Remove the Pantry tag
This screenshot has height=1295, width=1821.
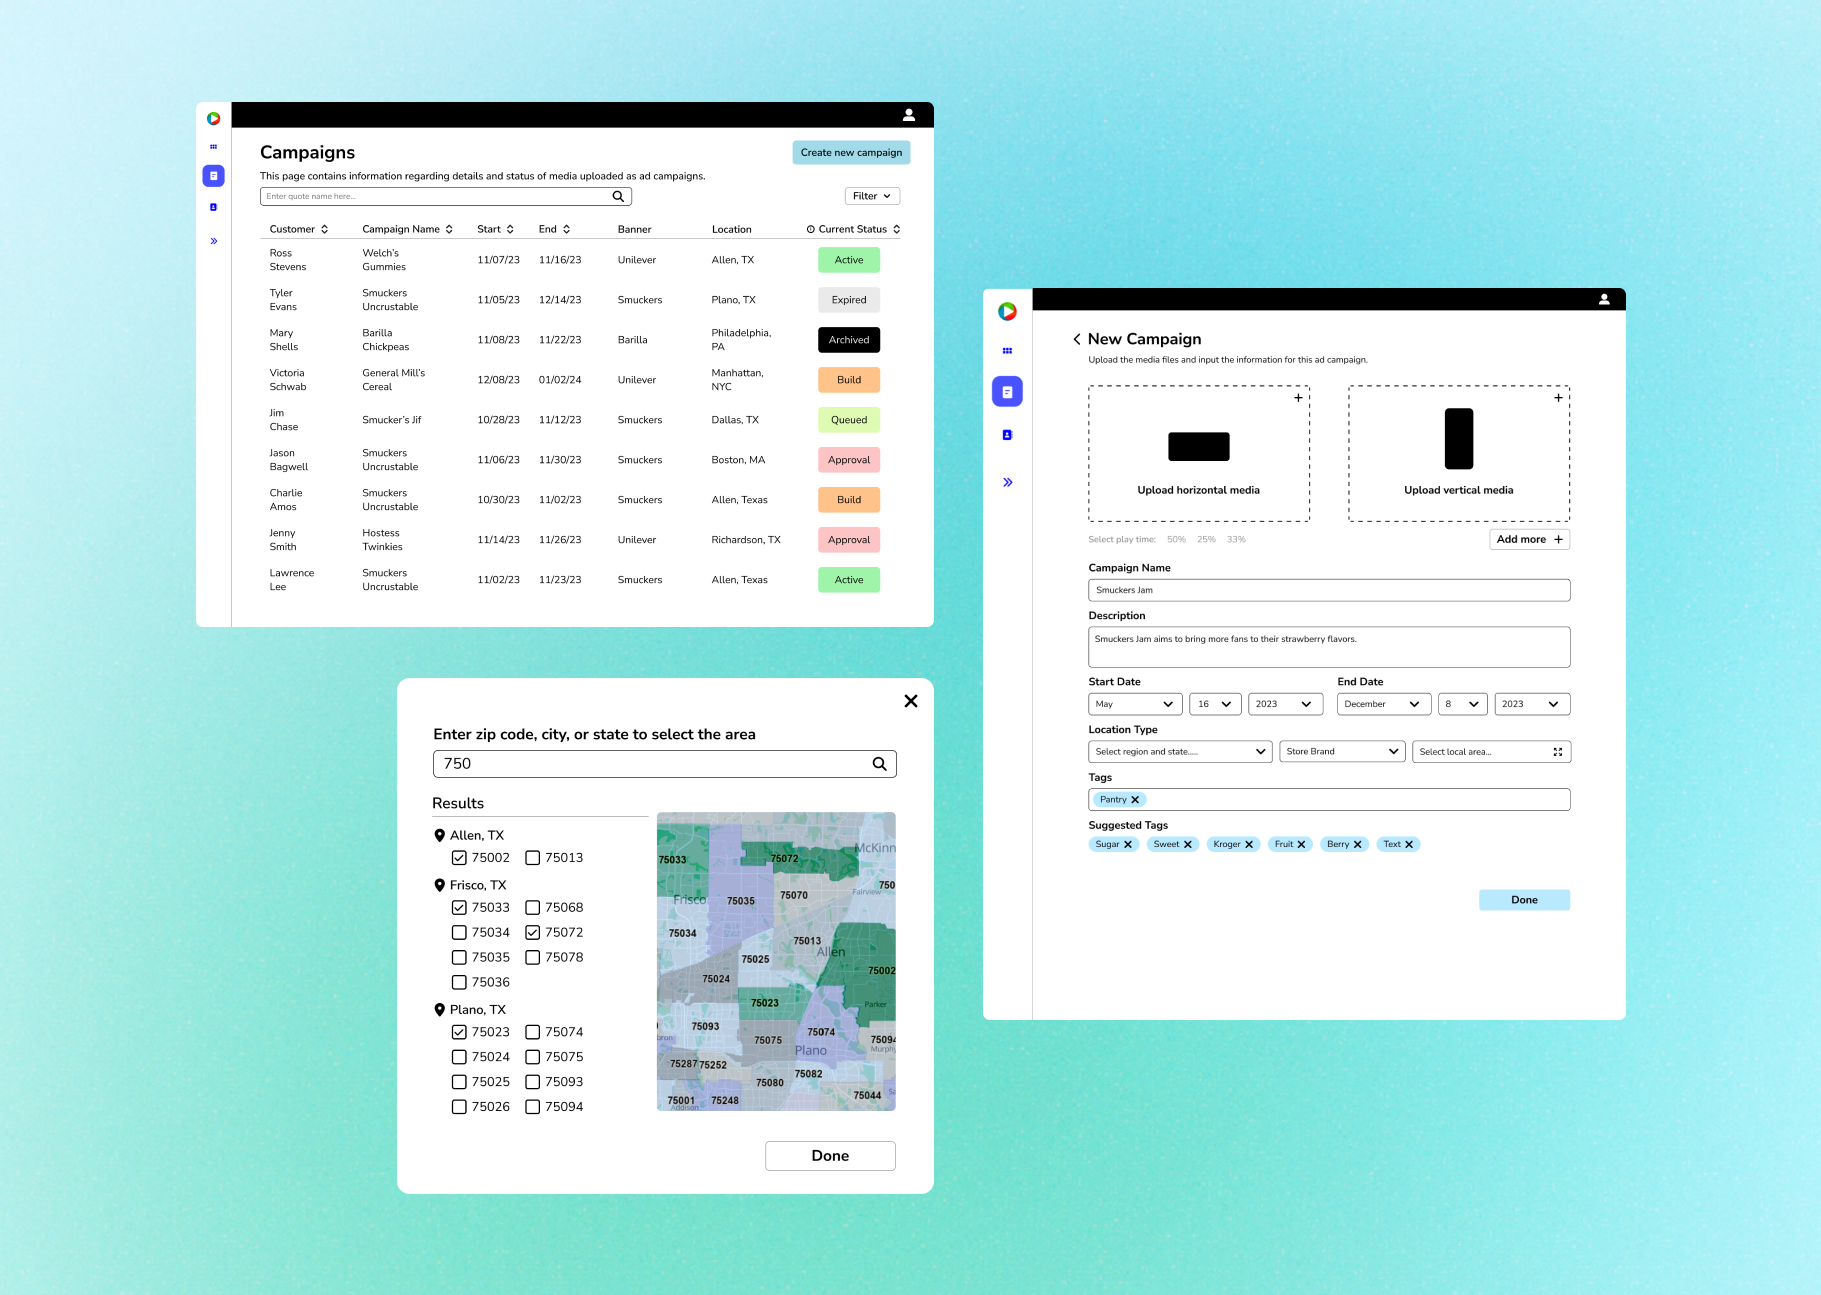(x=1135, y=800)
